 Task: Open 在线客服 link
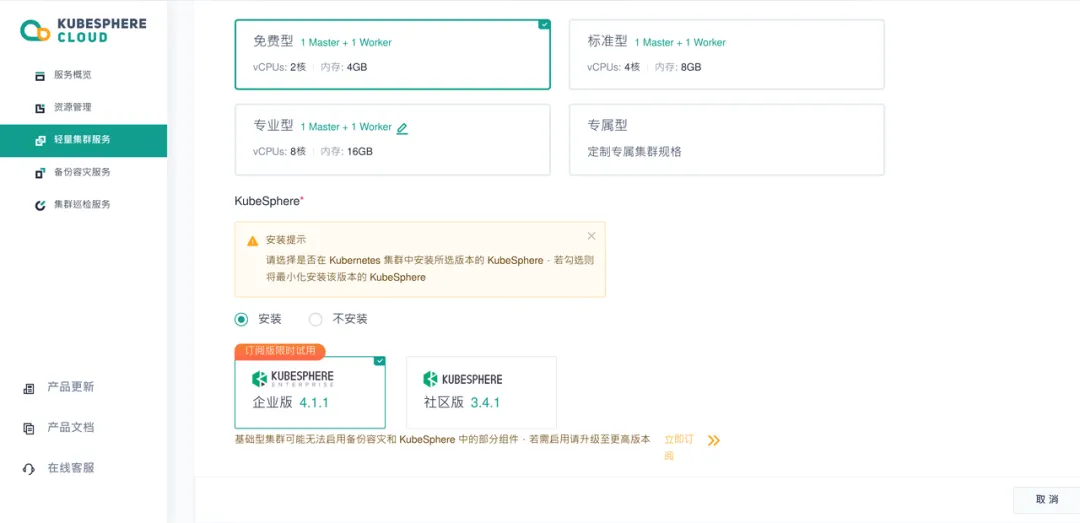[x=70, y=469]
